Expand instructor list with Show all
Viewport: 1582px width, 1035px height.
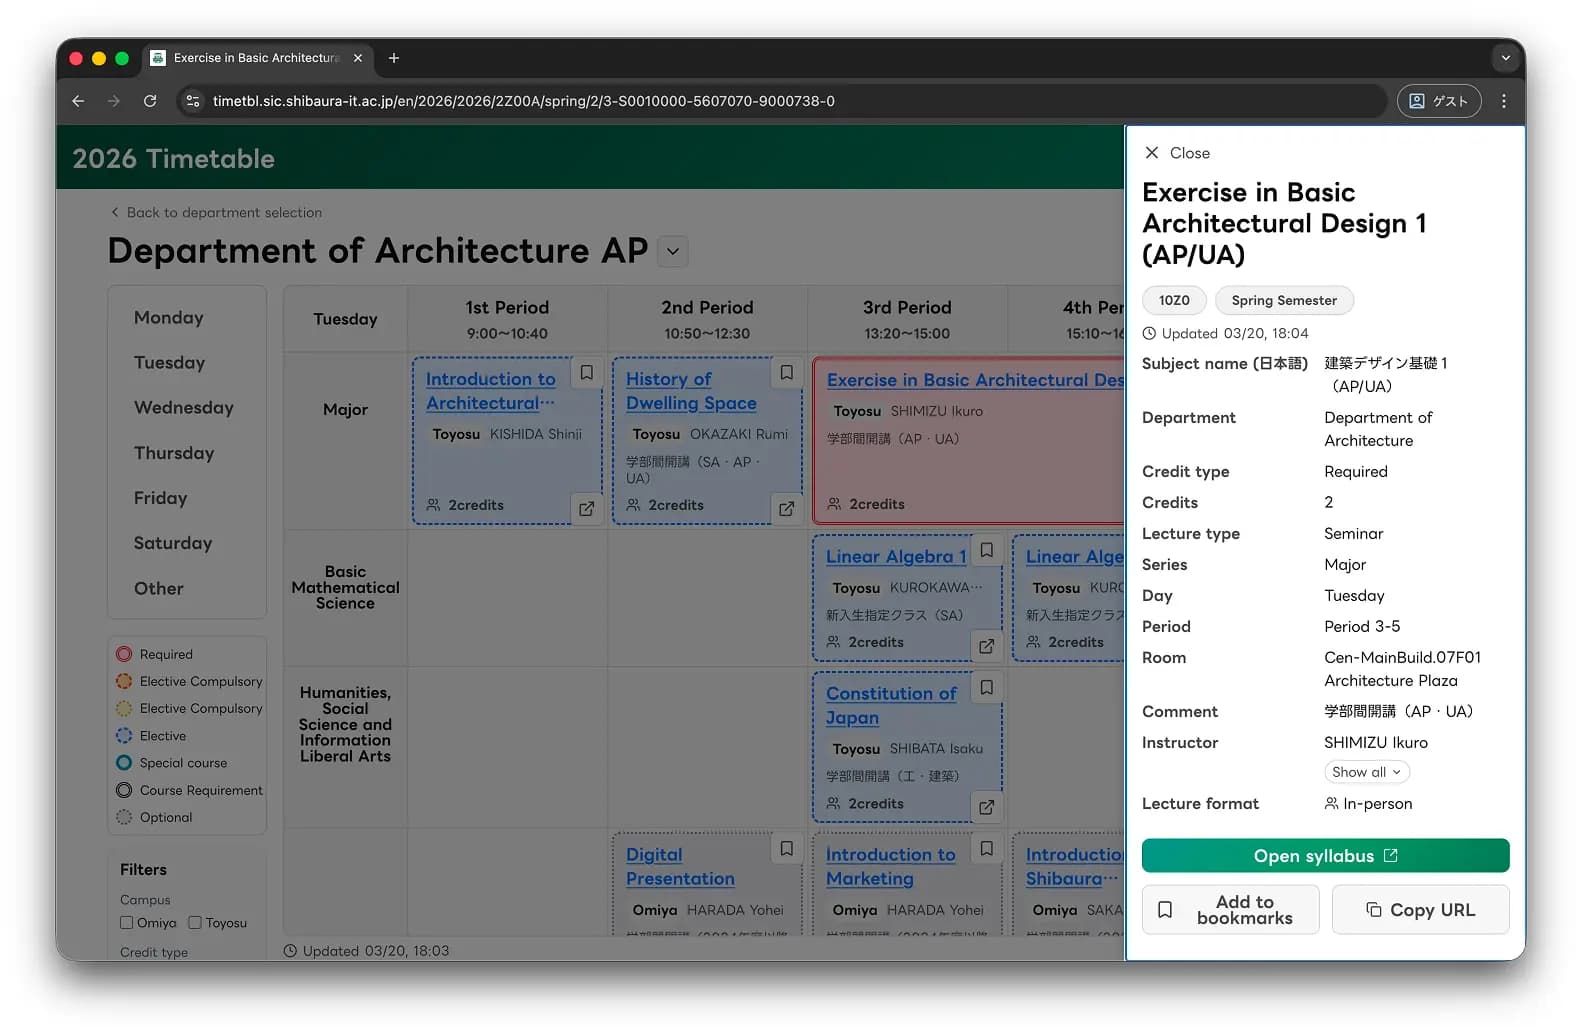[1366, 772]
